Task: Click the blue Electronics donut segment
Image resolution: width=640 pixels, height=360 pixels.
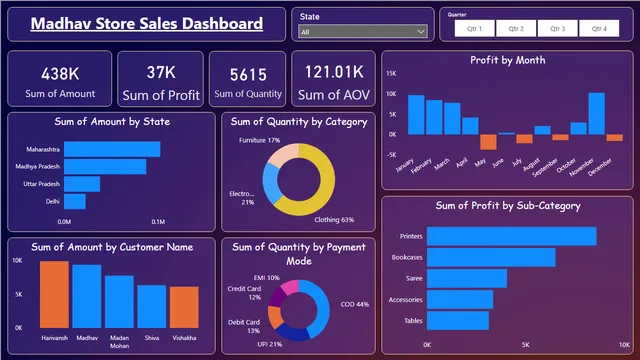Action: point(270,182)
